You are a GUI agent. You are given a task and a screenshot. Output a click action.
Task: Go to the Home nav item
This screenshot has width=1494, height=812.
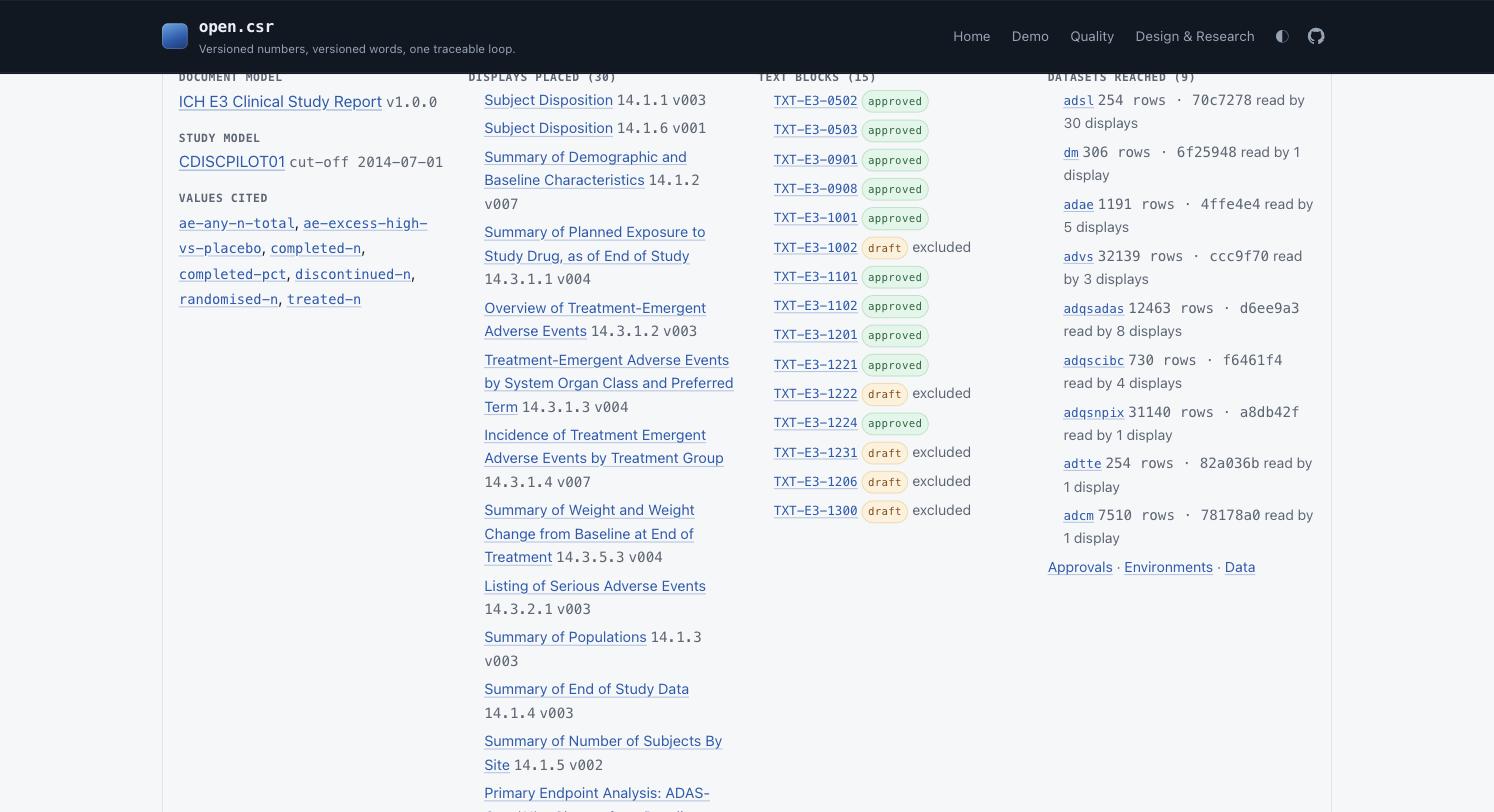(971, 36)
